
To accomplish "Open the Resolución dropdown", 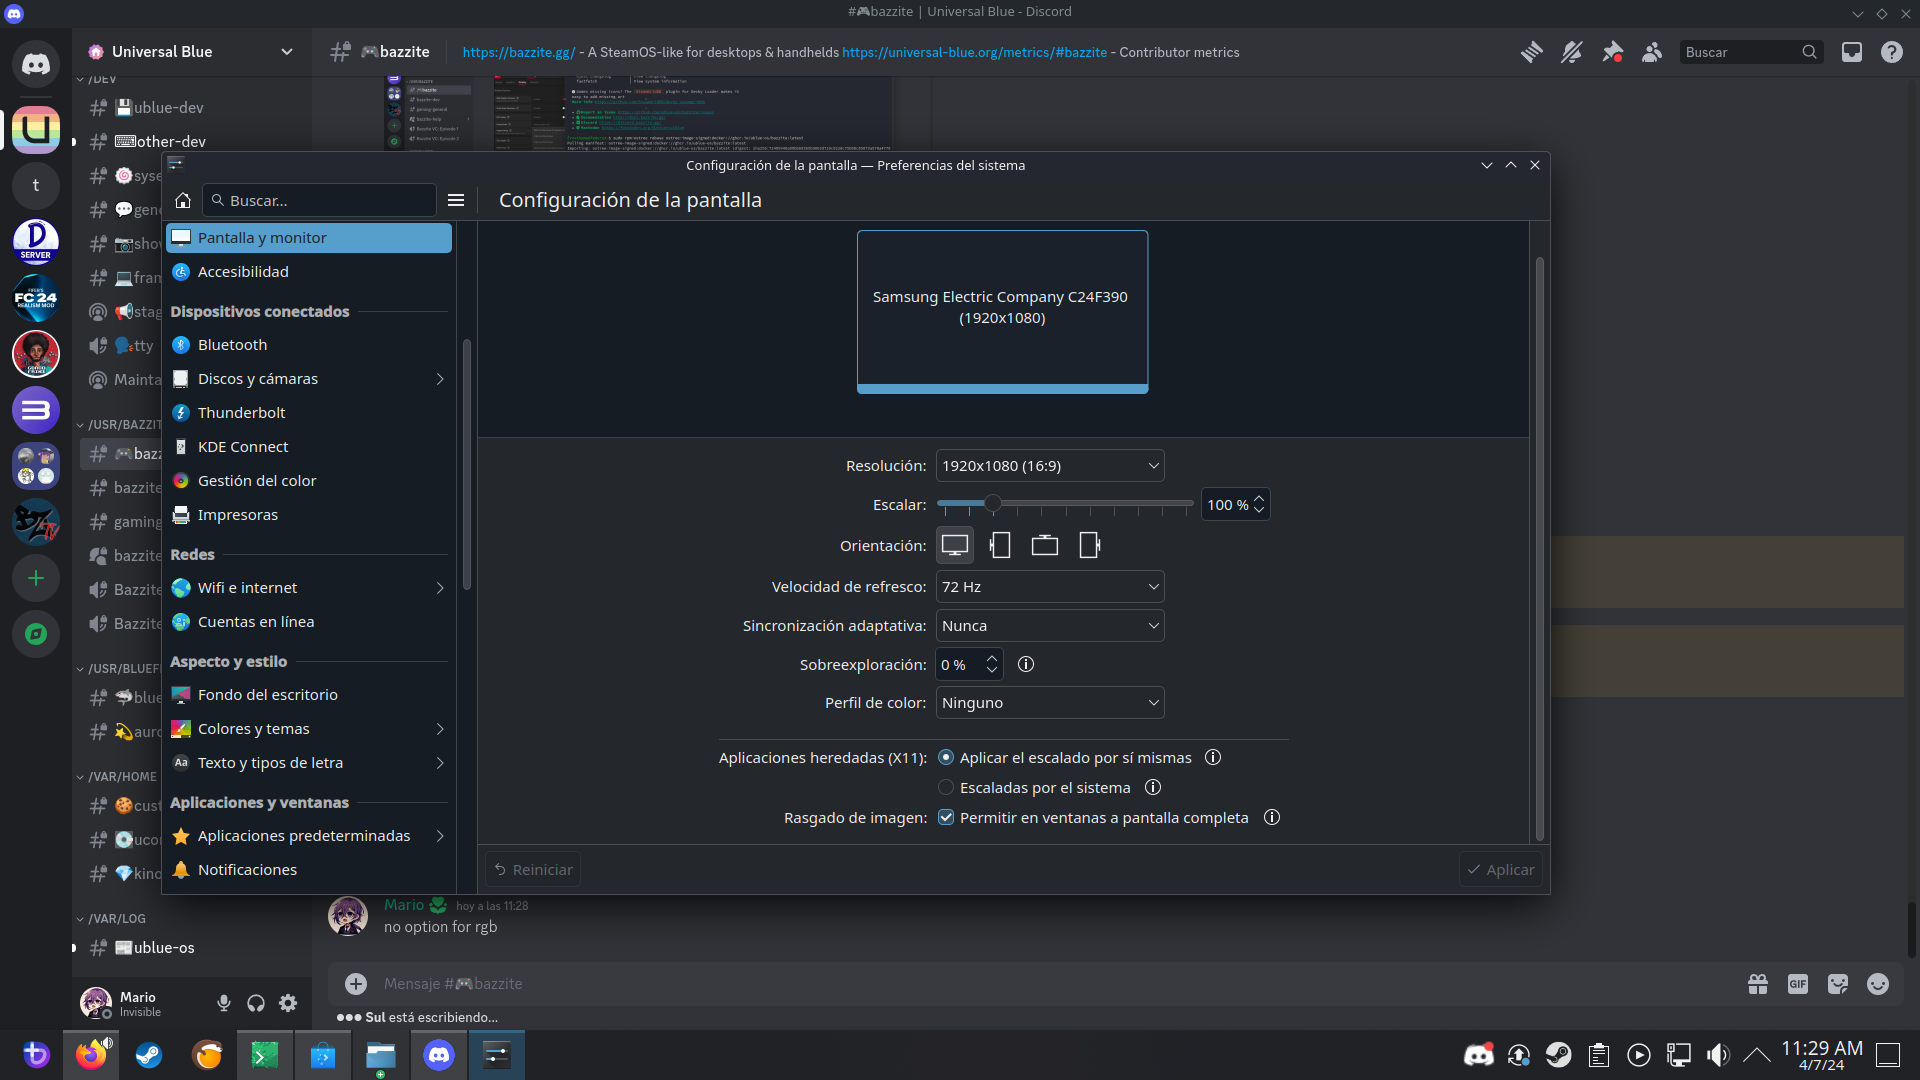I will [x=1050, y=466].
